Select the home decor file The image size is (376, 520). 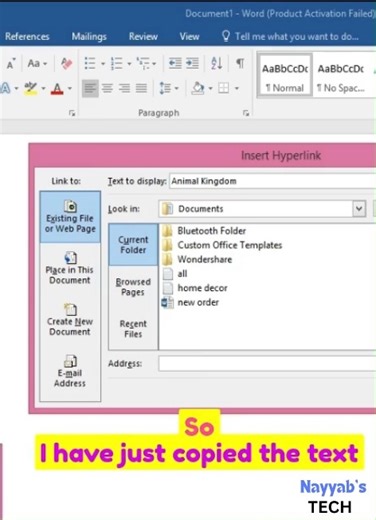click(195, 288)
